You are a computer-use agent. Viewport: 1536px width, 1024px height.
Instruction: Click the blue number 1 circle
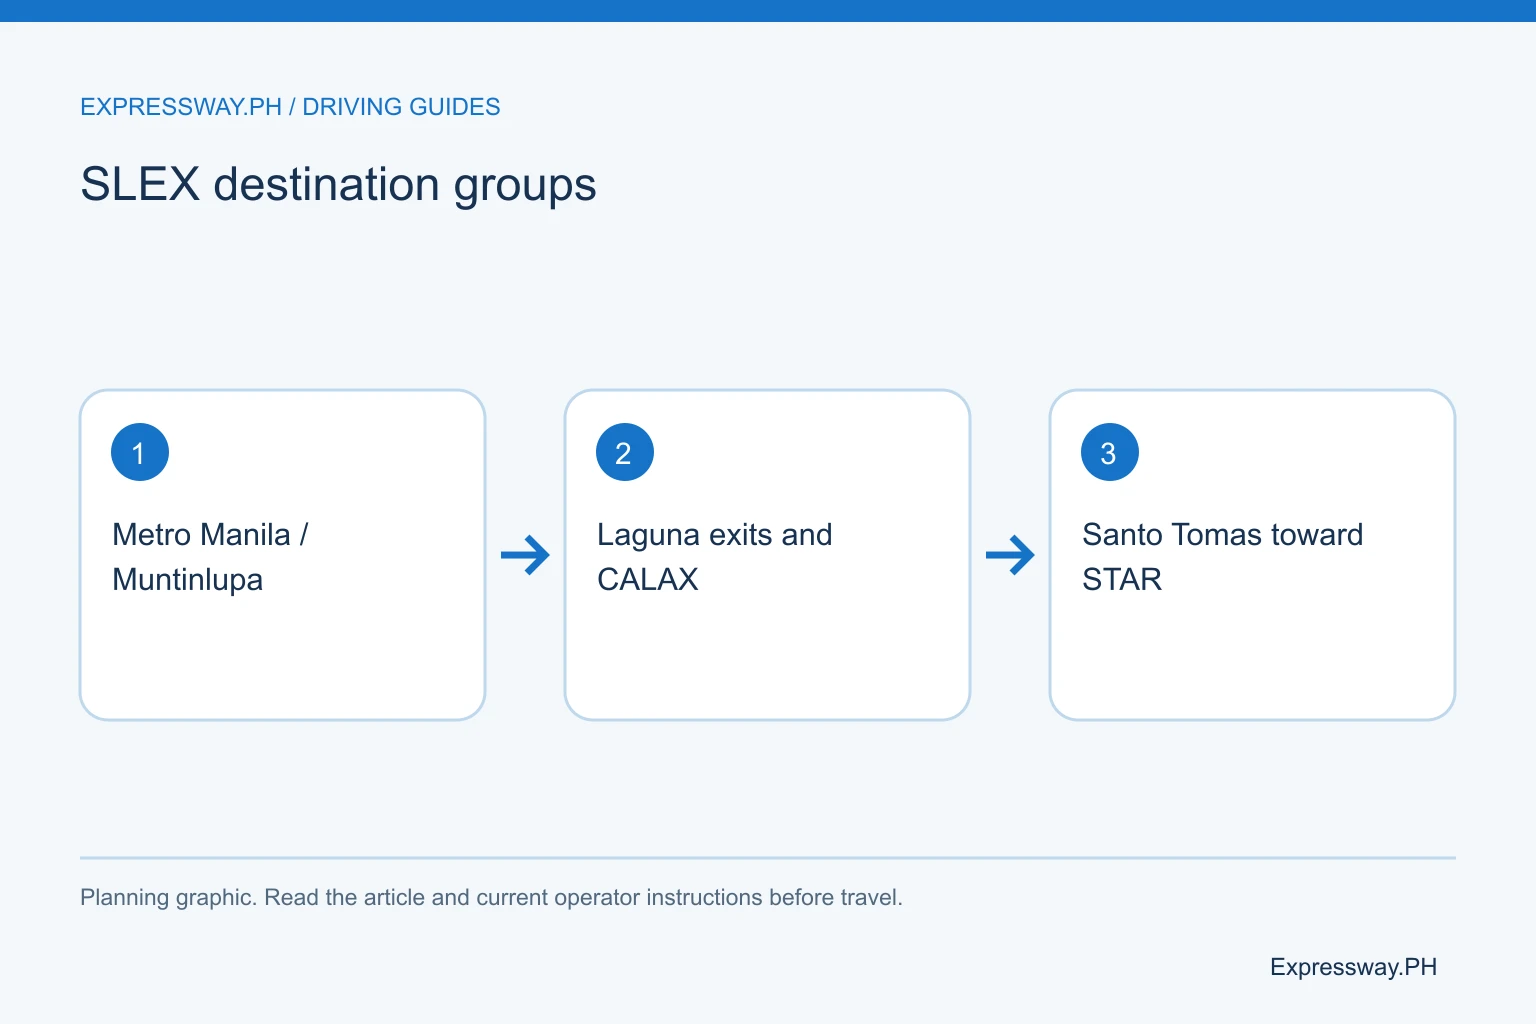coord(140,452)
